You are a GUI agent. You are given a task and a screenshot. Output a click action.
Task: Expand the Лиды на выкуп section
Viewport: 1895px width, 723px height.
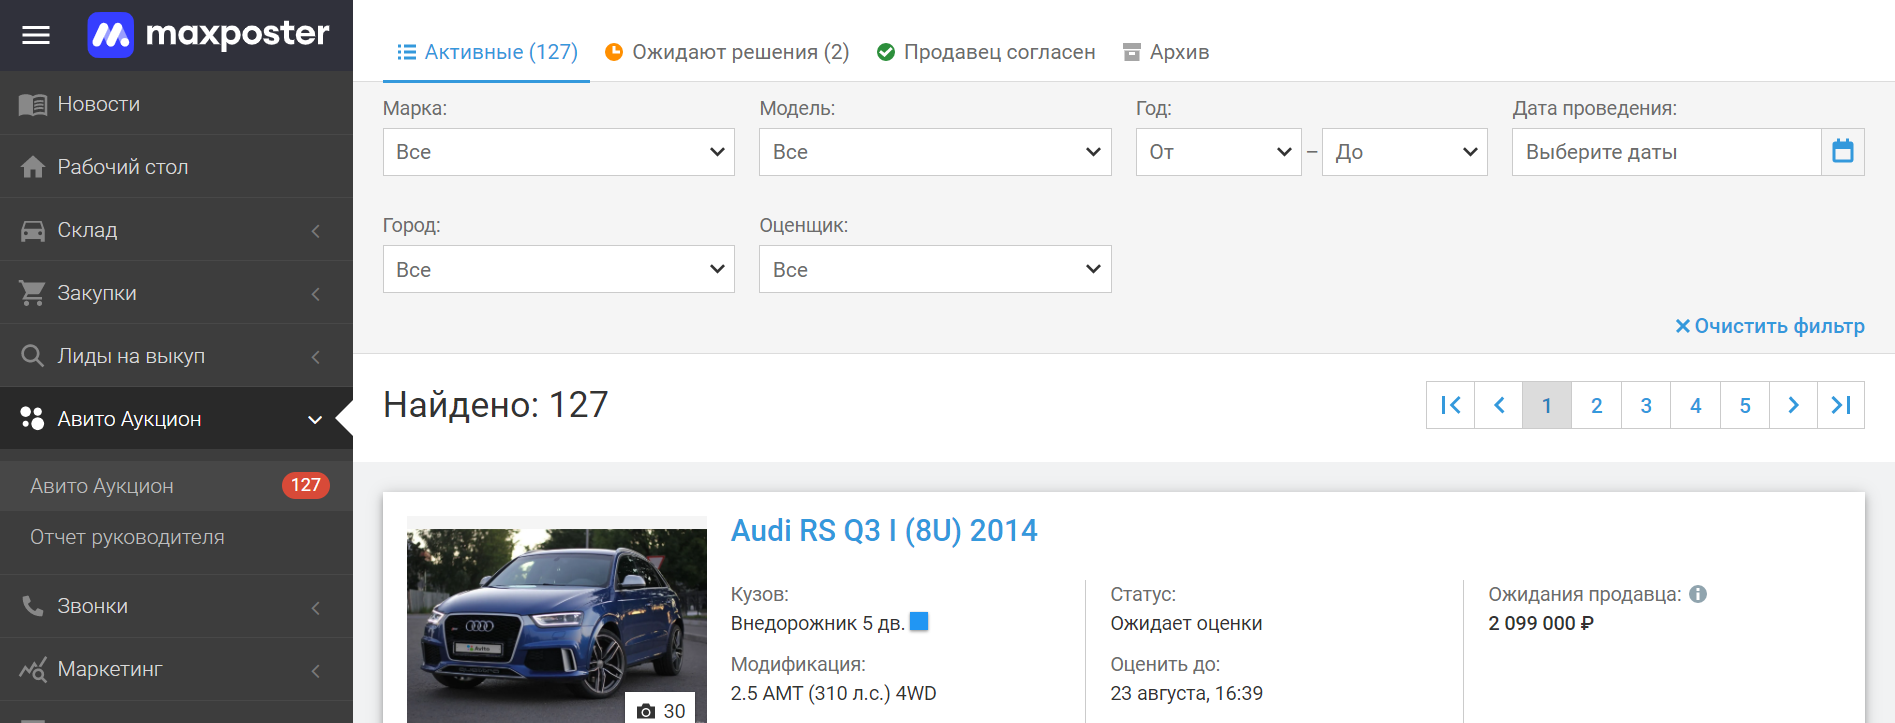pyautogui.click(x=315, y=357)
